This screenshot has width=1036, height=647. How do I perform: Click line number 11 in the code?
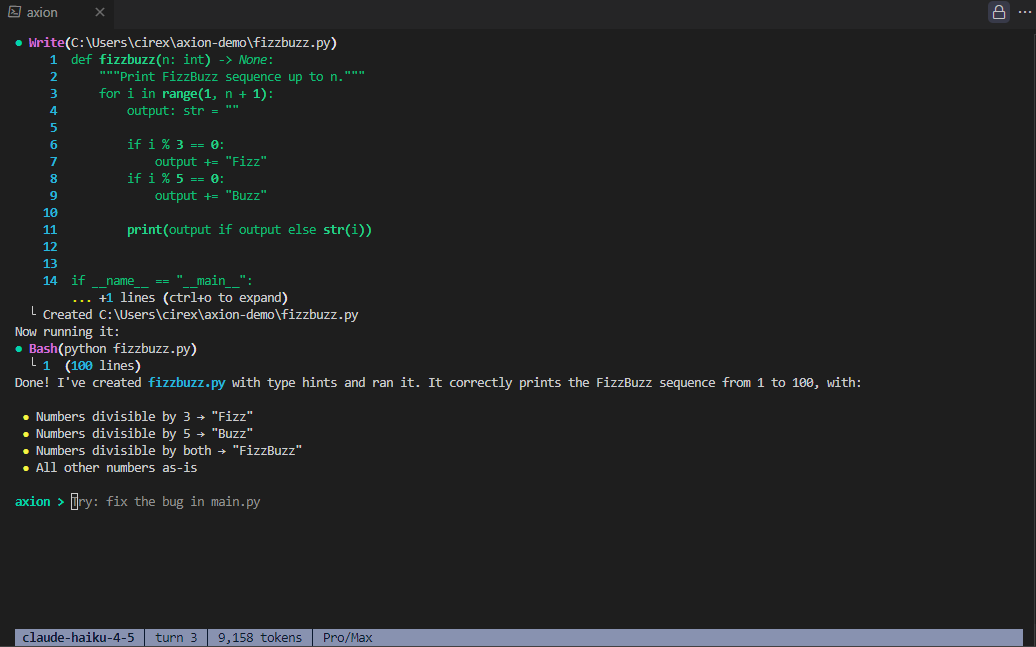[50, 230]
